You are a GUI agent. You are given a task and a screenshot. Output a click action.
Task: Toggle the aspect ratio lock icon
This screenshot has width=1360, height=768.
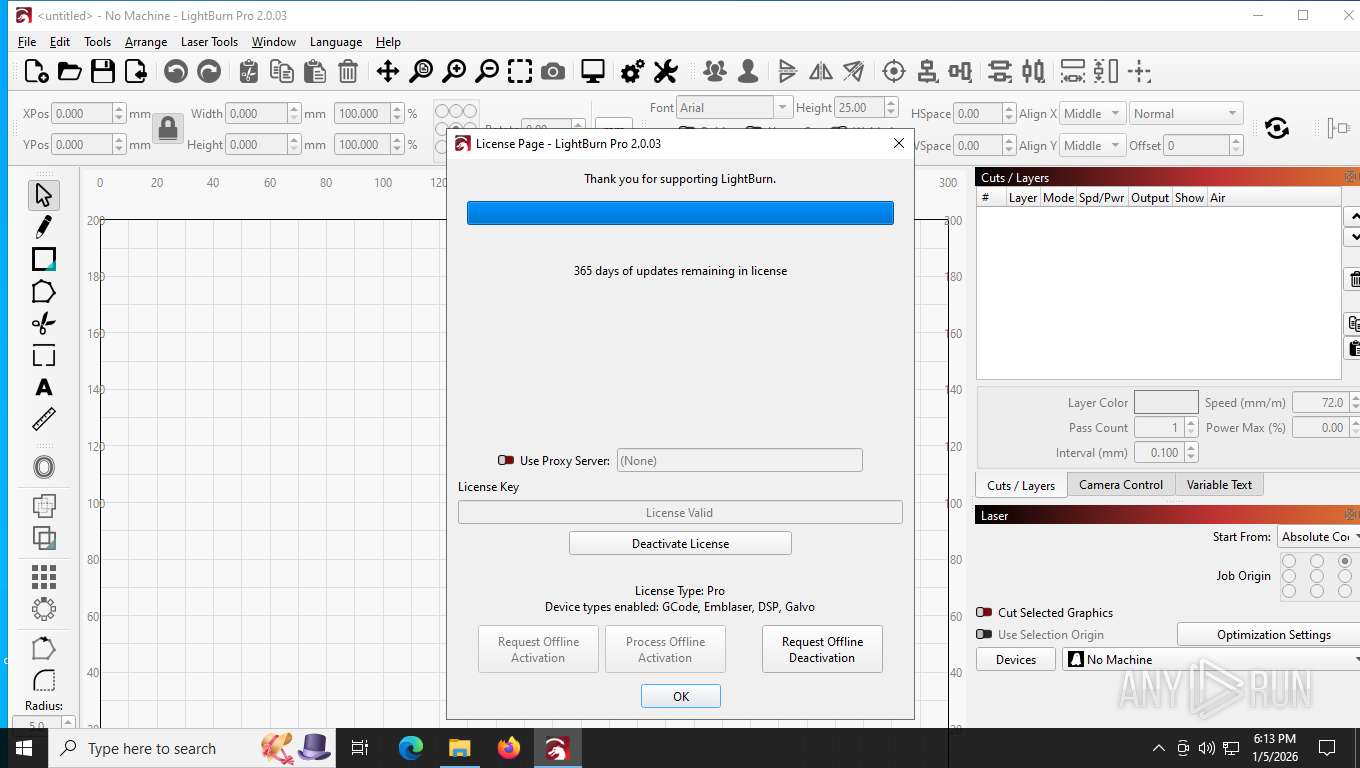(168, 128)
